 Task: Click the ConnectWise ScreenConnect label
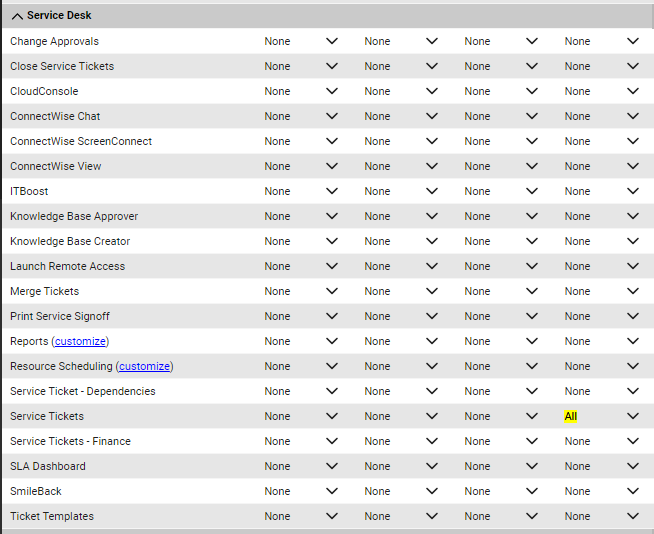(x=81, y=141)
